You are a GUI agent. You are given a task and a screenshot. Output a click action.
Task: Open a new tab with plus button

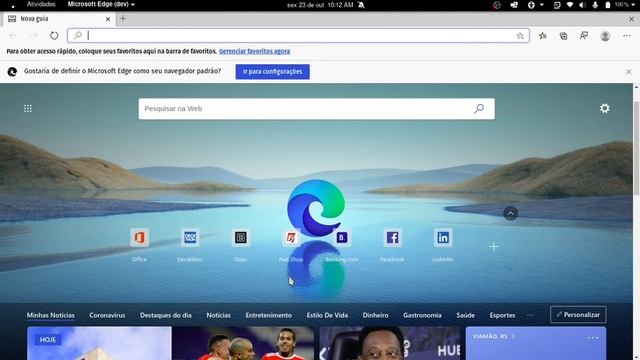coord(123,19)
